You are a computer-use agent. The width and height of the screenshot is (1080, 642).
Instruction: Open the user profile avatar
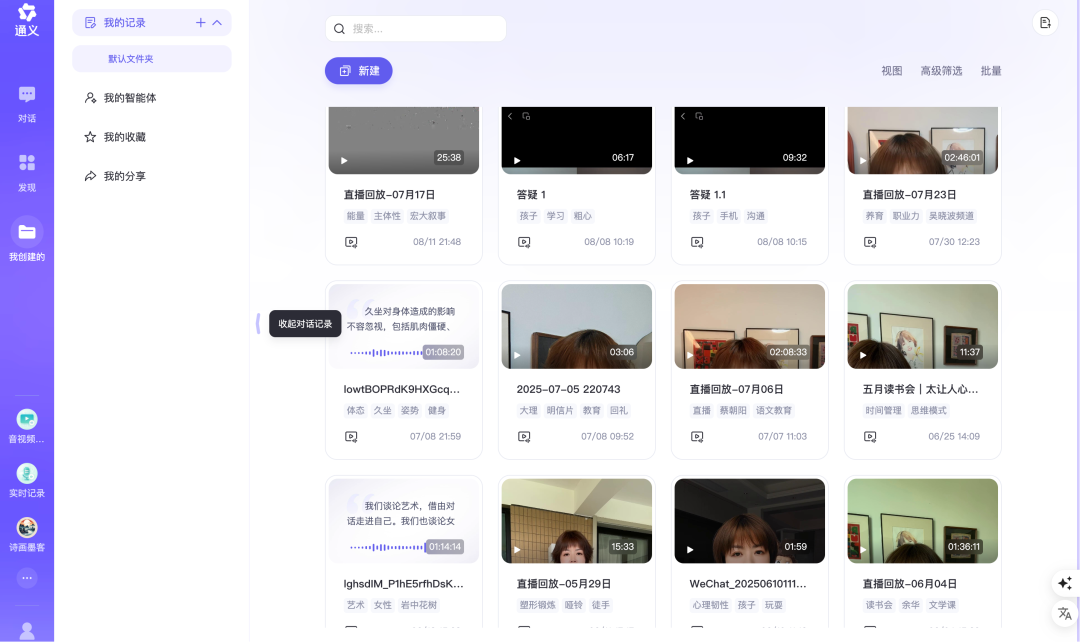[x=27, y=631]
